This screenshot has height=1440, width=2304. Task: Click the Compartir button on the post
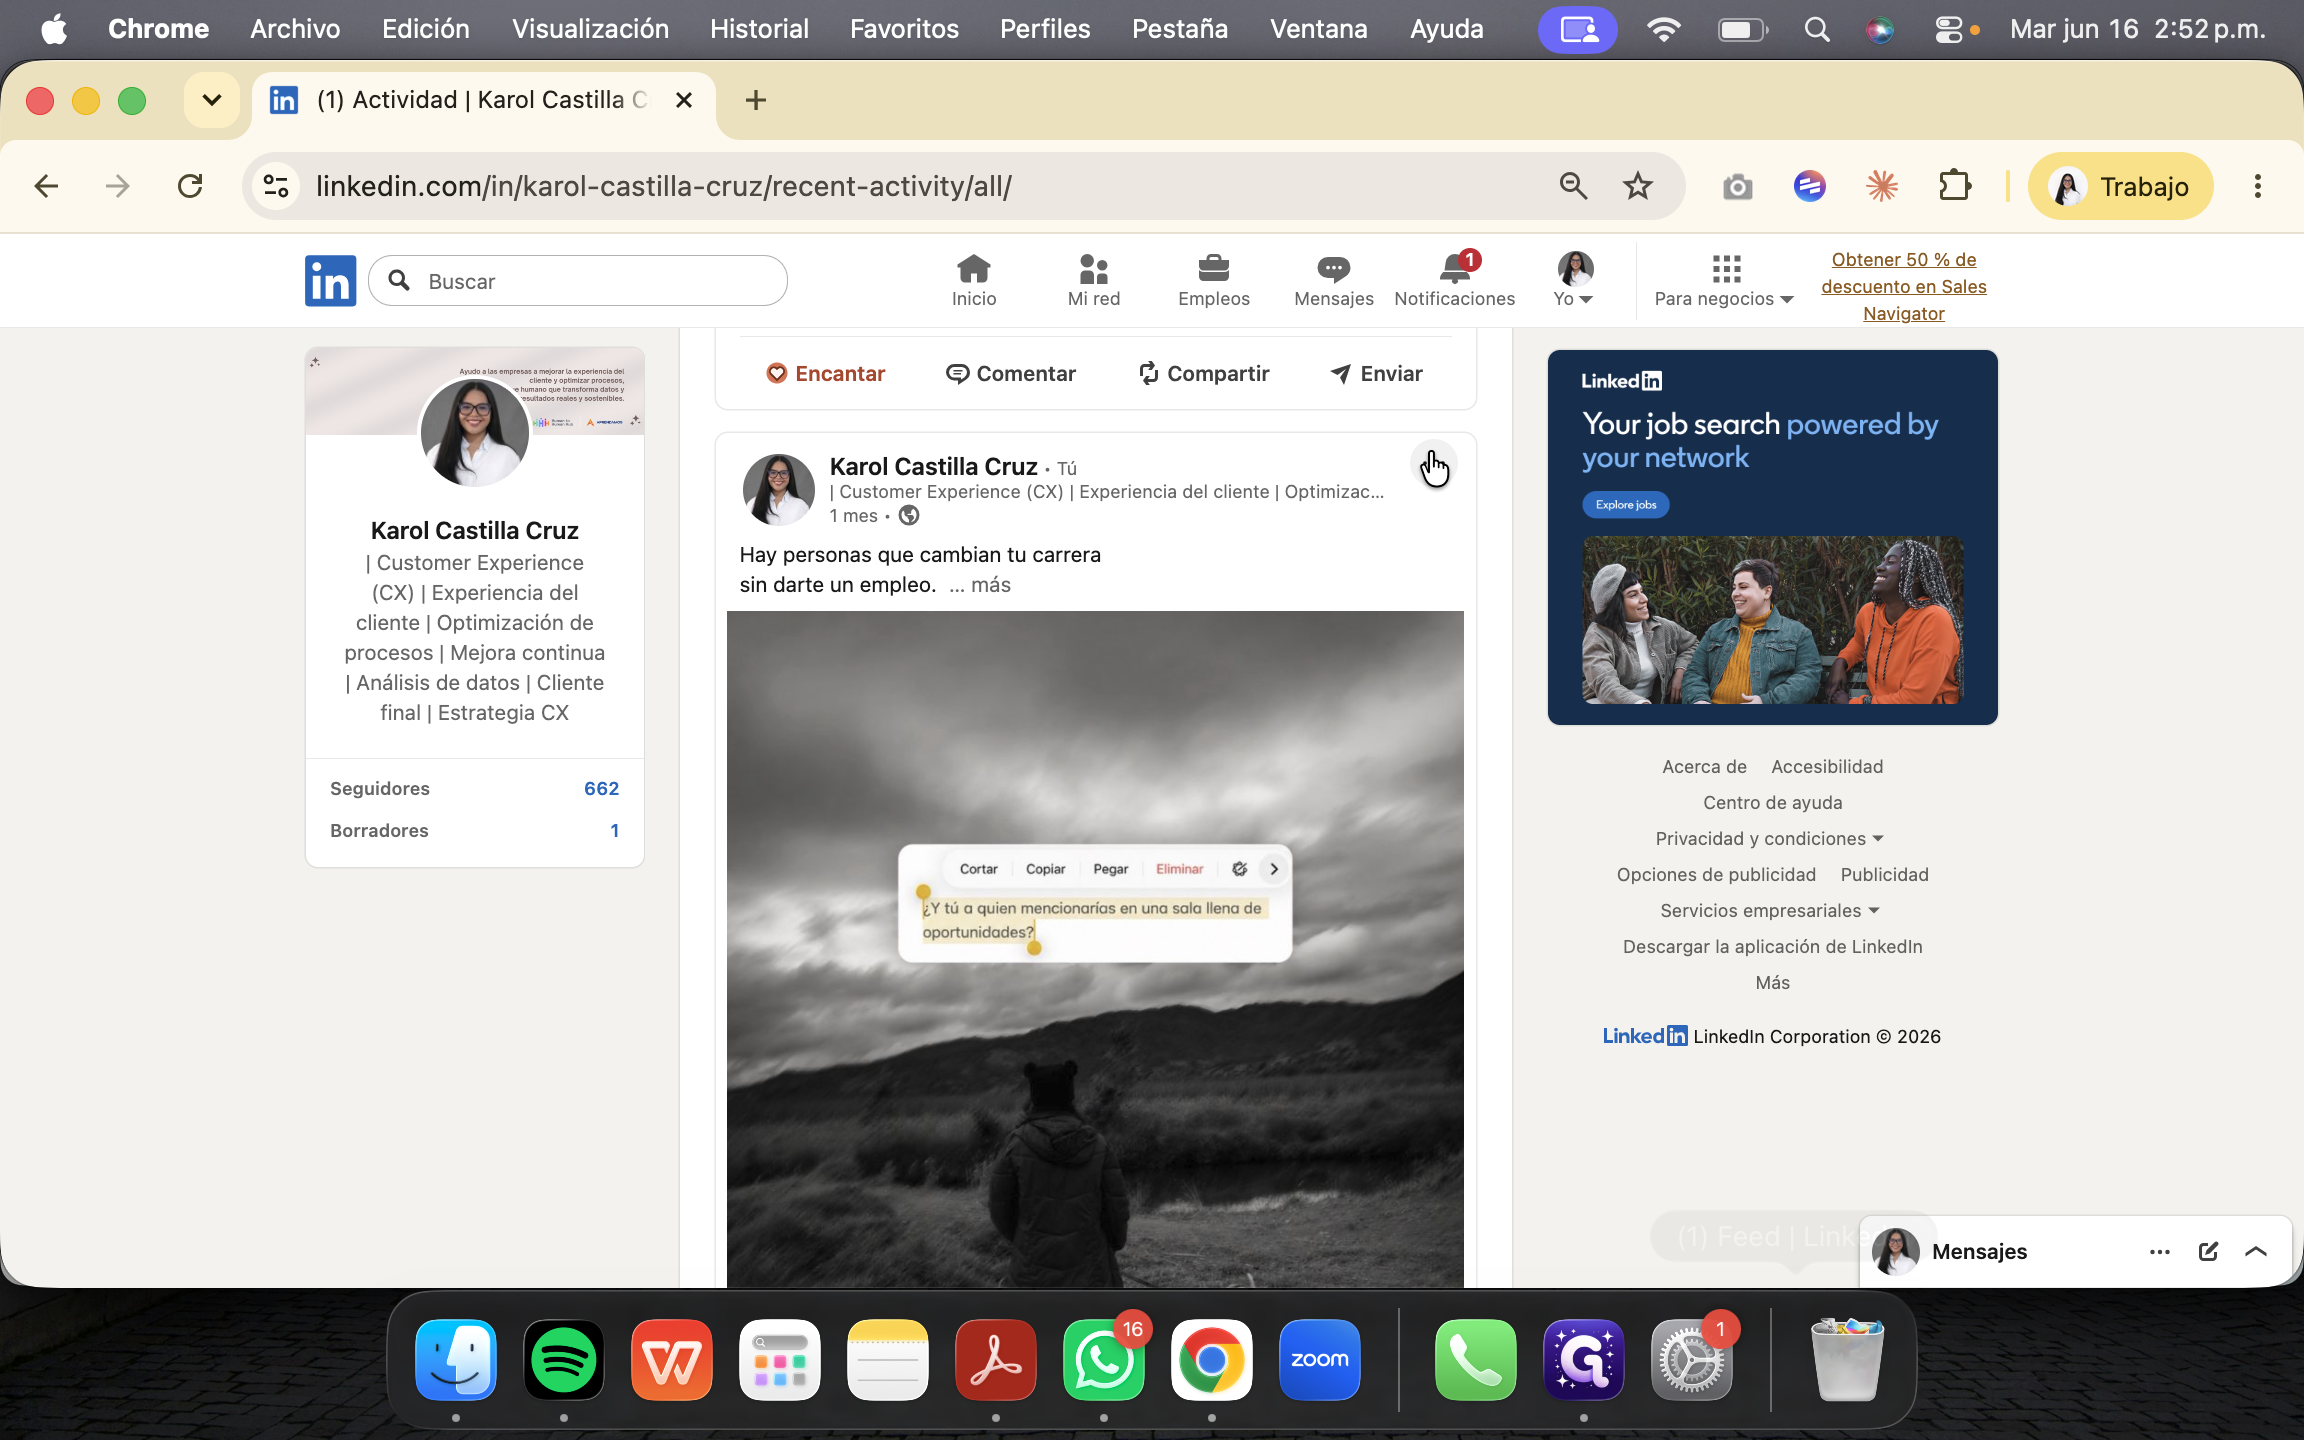pos(1203,373)
